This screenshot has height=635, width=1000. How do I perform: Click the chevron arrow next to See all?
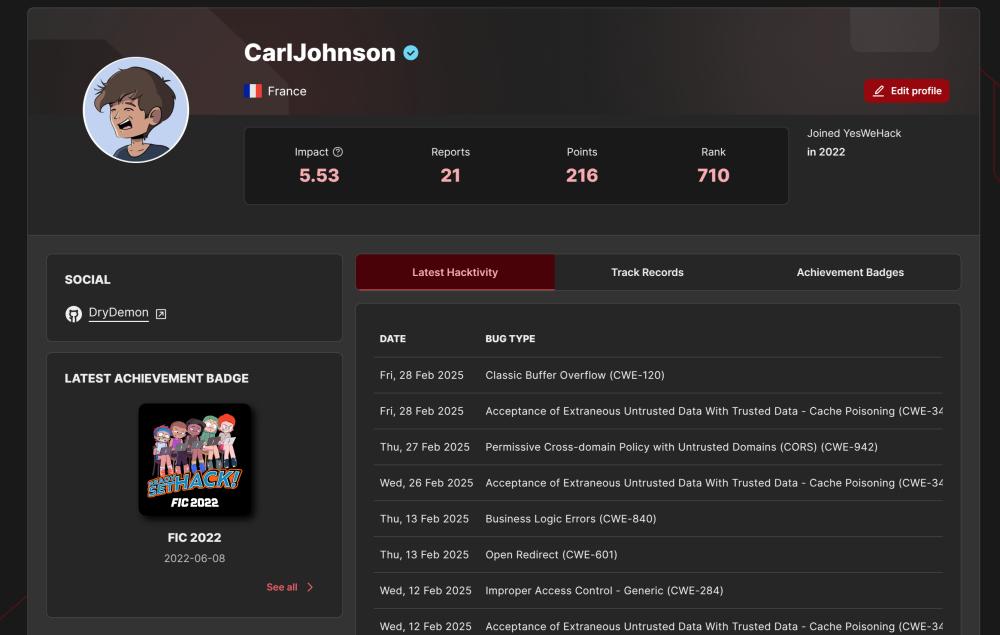coord(310,587)
